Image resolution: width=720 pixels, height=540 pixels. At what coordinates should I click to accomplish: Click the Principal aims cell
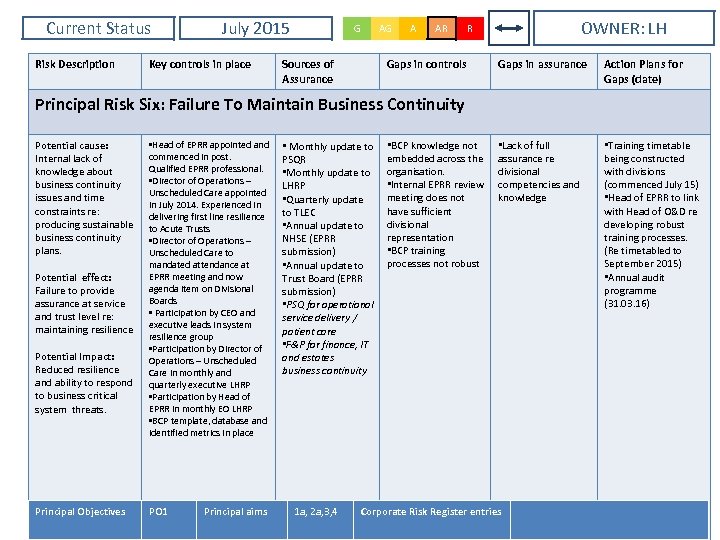pyautogui.click(x=236, y=512)
